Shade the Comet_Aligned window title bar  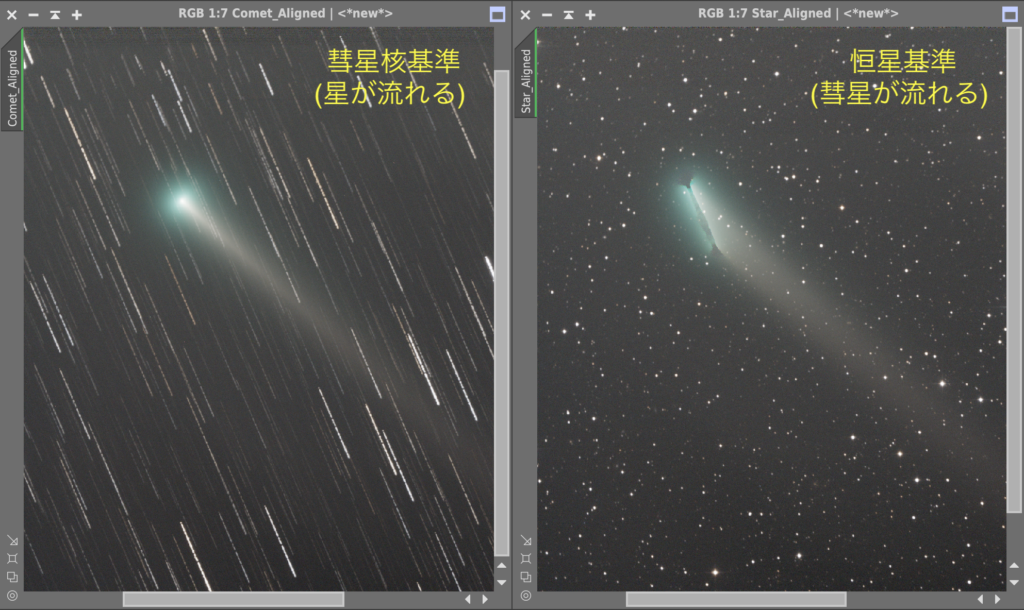tap(55, 14)
